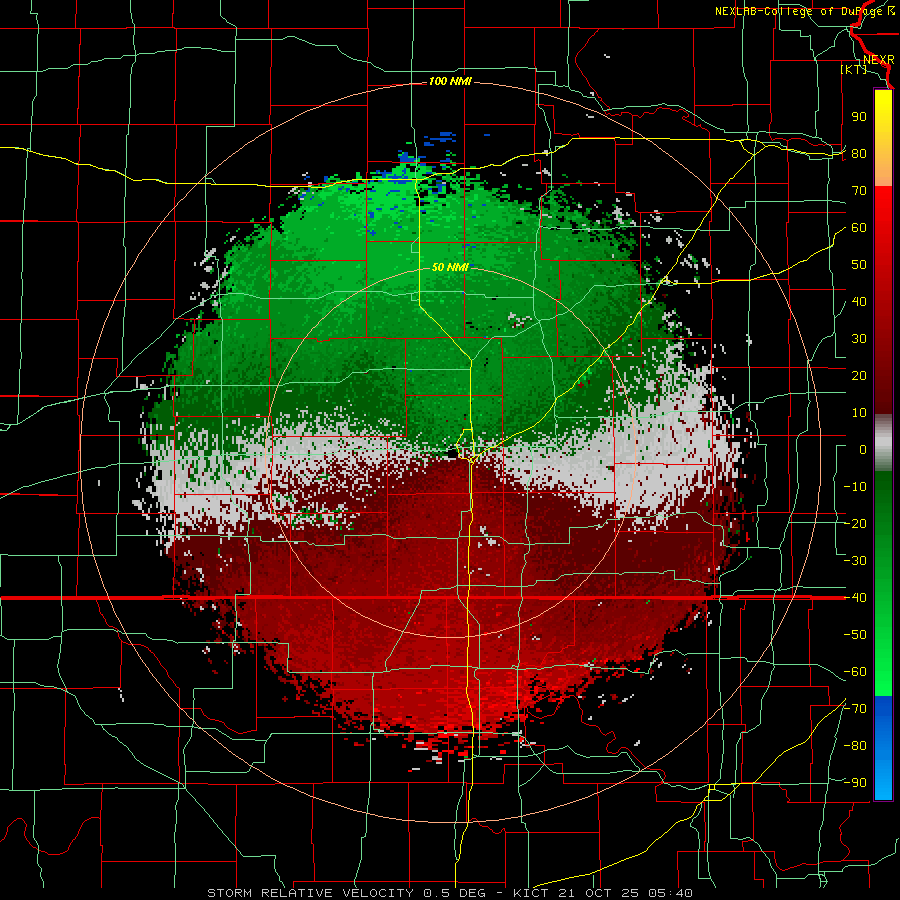Click the 20 value on velocity scale

859,376
